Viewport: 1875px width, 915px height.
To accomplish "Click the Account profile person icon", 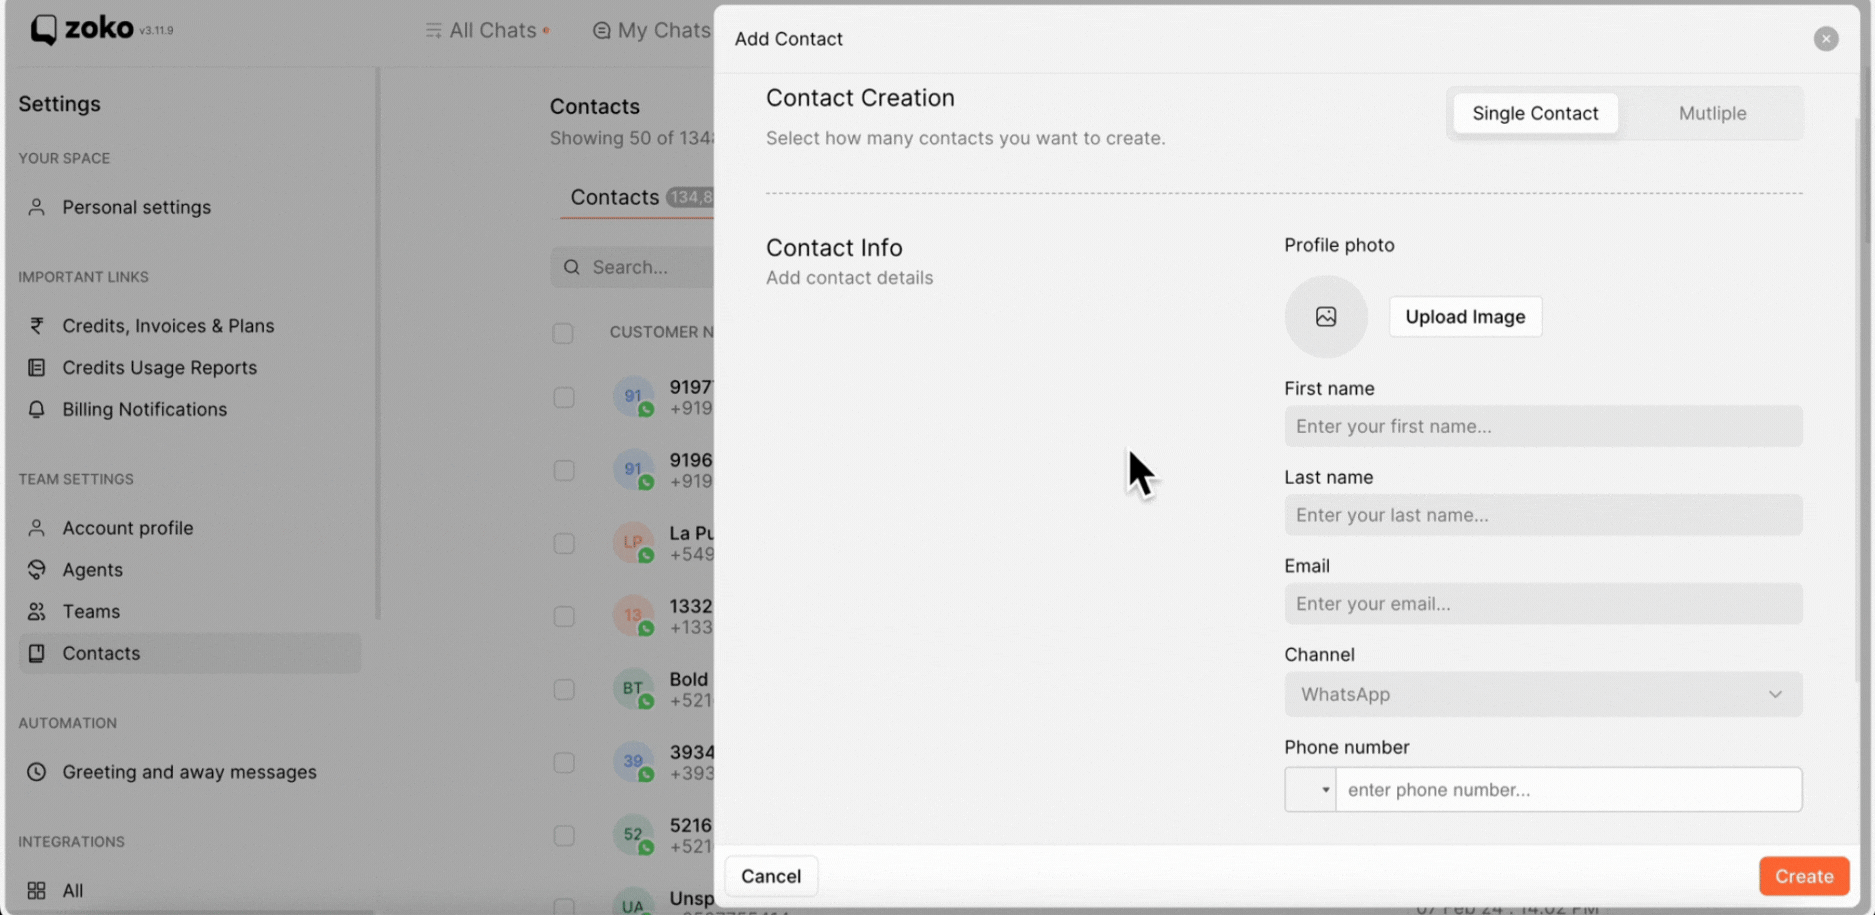I will tap(37, 528).
